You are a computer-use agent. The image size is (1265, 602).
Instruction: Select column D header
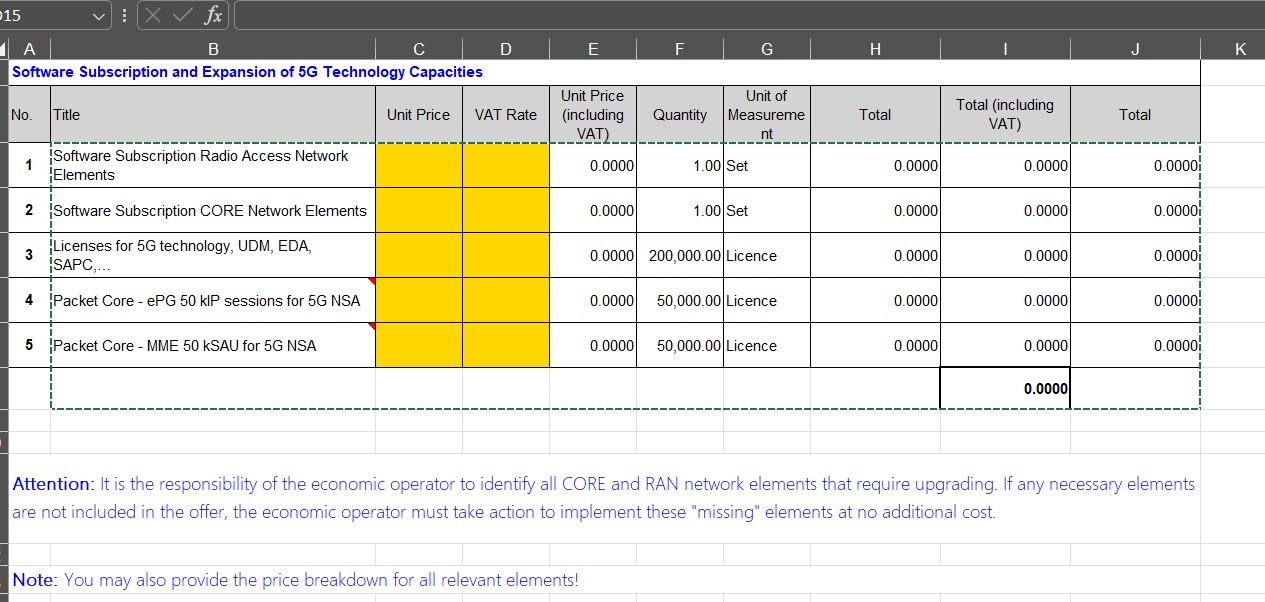coord(506,48)
